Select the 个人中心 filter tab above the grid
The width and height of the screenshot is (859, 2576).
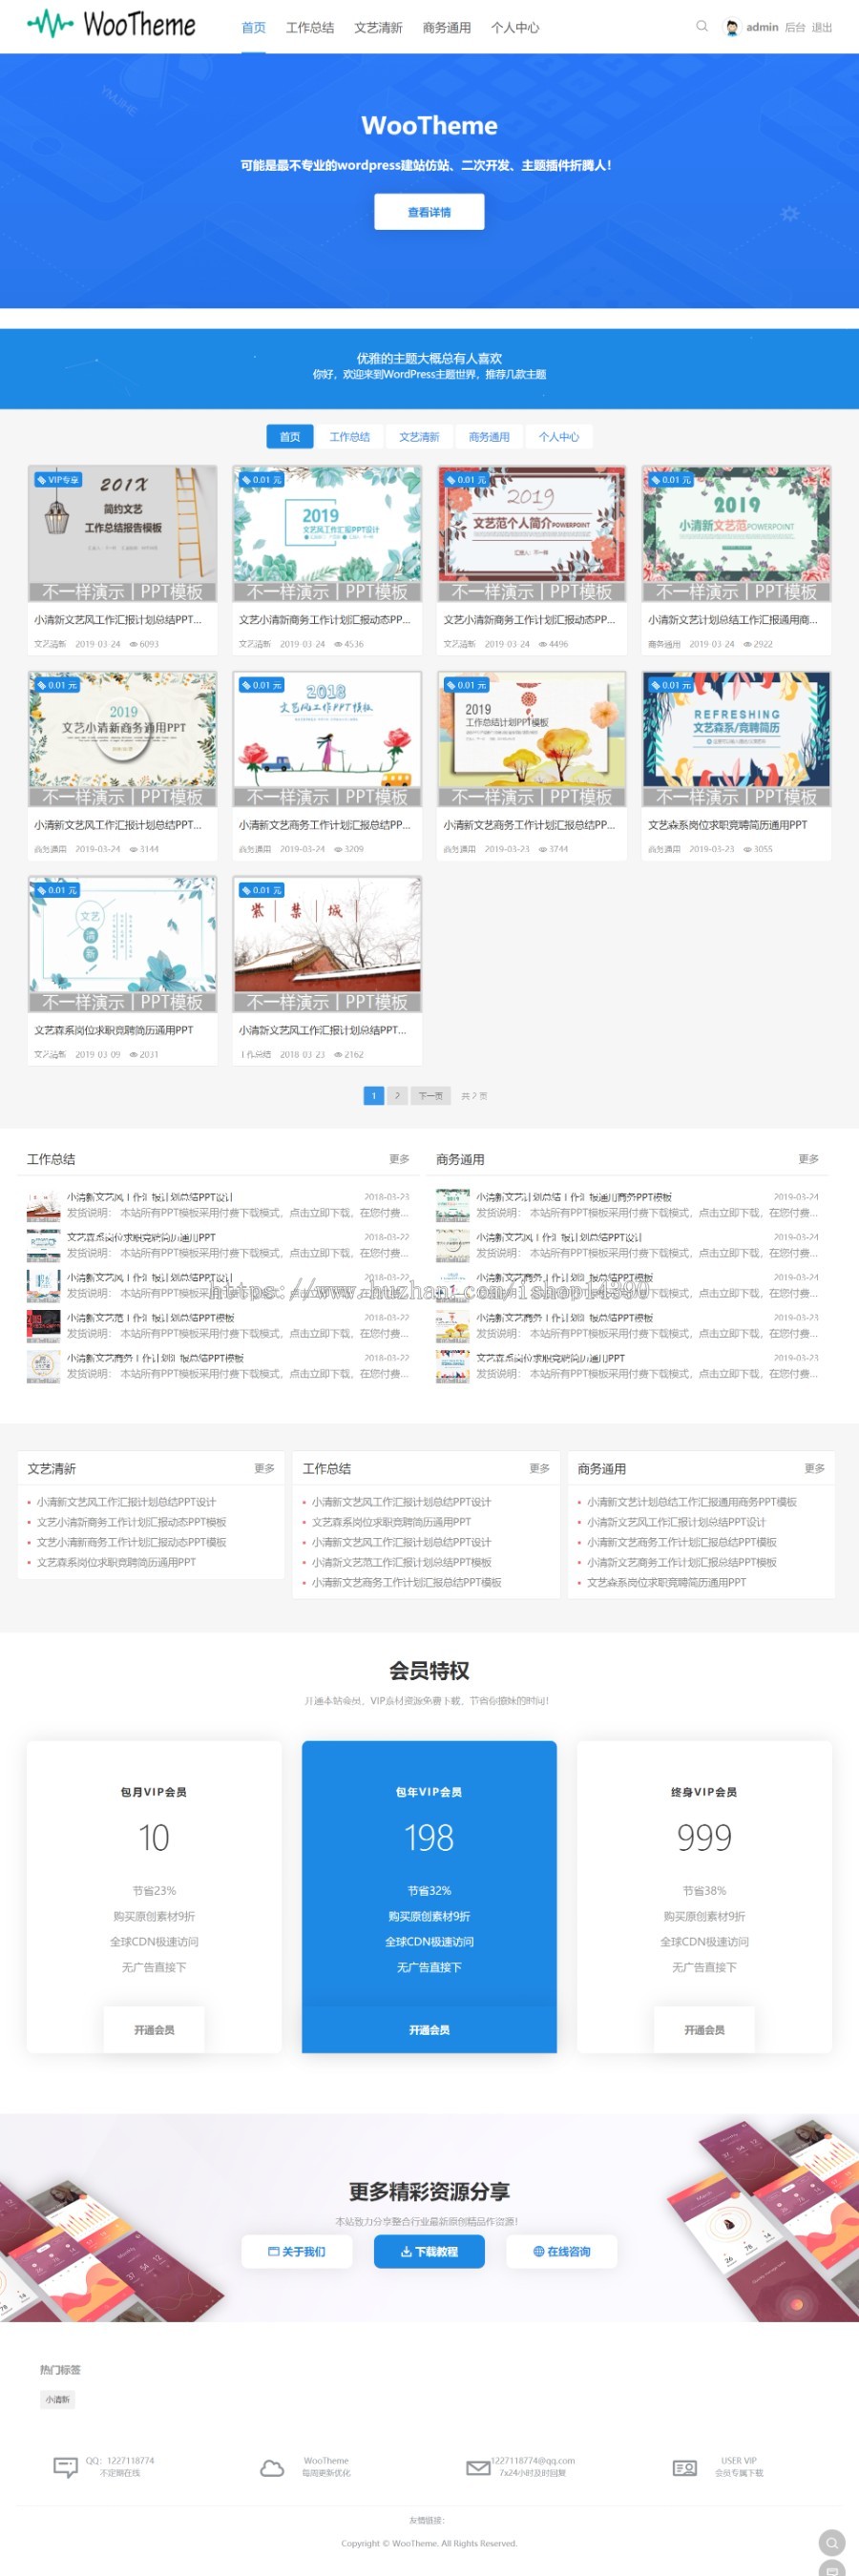pos(559,437)
